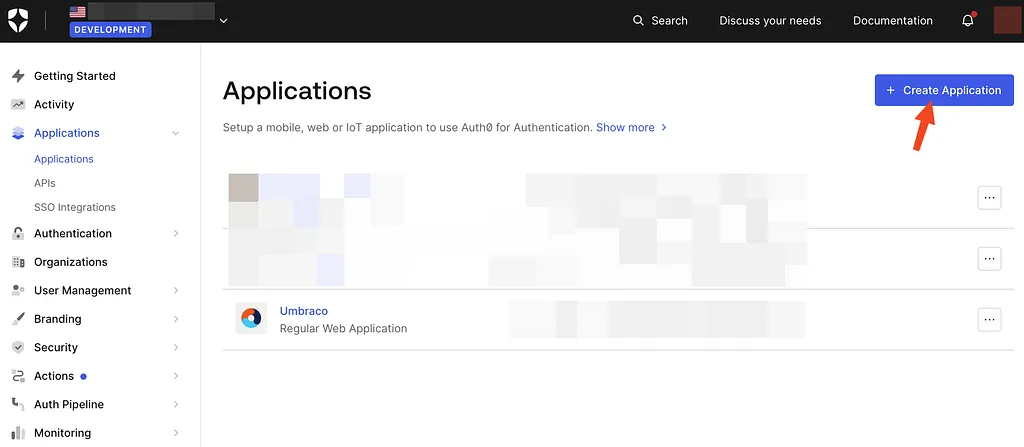Open Authentication sidebar item
This screenshot has width=1024, height=447.
pyautogui.click(x=72, y=233)
